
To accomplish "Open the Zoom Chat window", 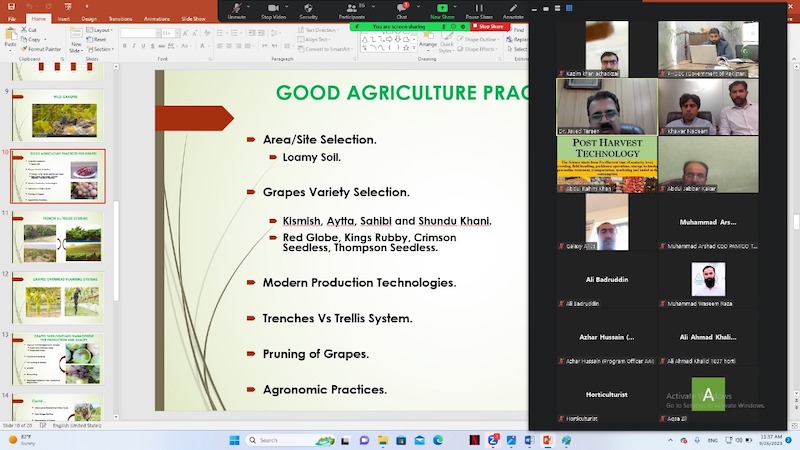I will pos(401,10).
